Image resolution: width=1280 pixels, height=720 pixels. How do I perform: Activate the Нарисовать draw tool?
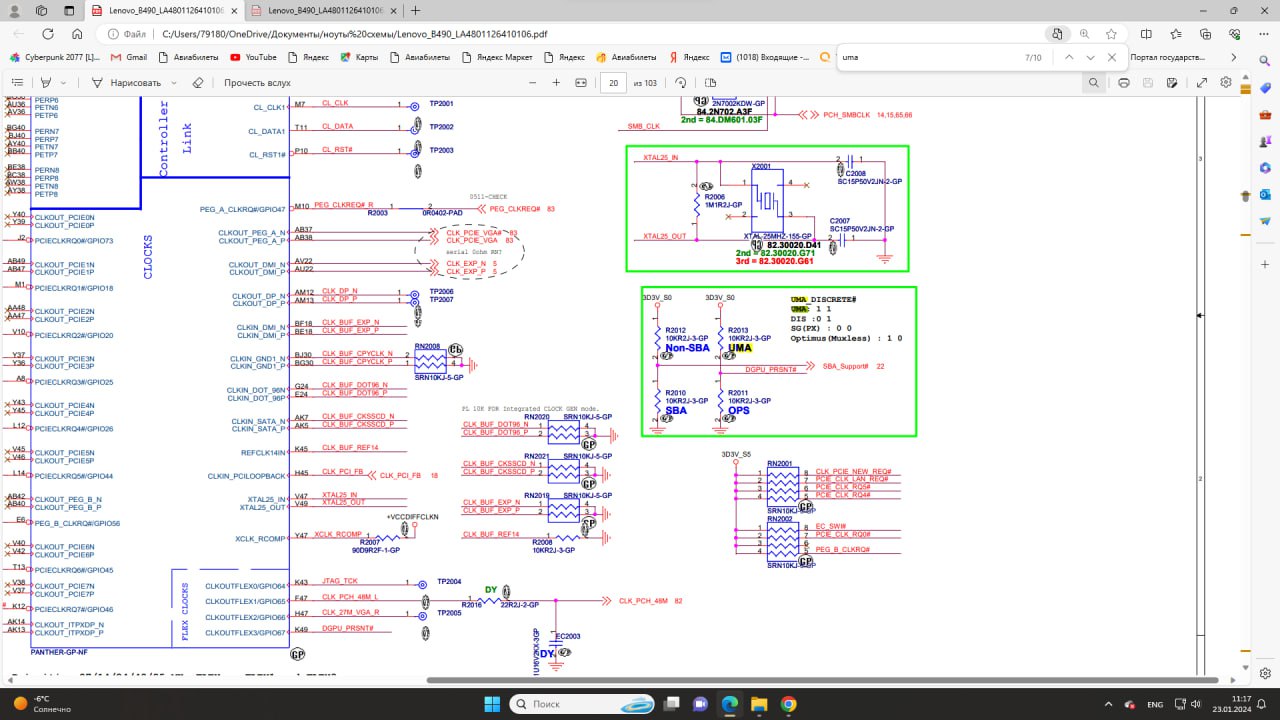coord(126,83)
